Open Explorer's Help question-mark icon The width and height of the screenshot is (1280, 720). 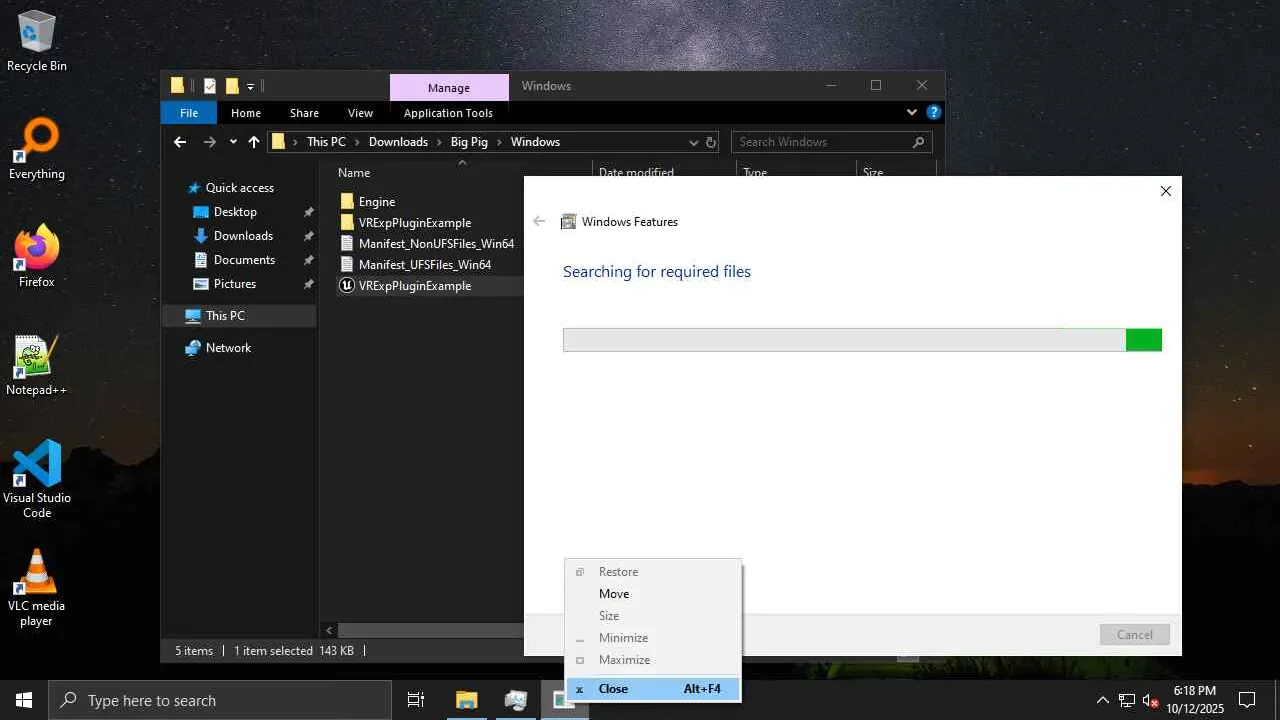coord(934,113)
